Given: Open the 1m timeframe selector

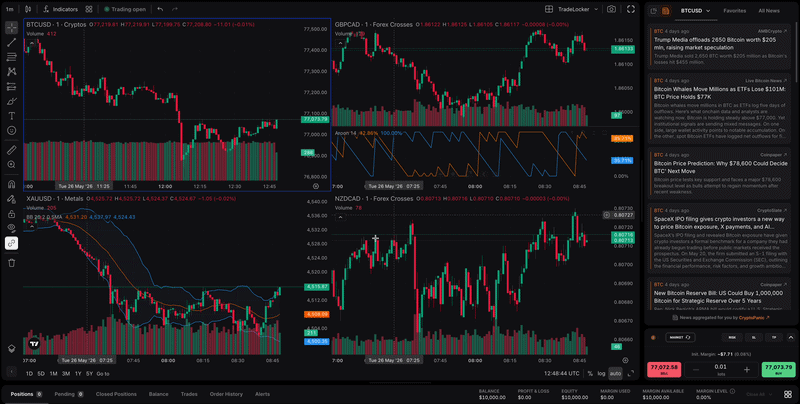Looking at the screenshot, I should [10, 9].
